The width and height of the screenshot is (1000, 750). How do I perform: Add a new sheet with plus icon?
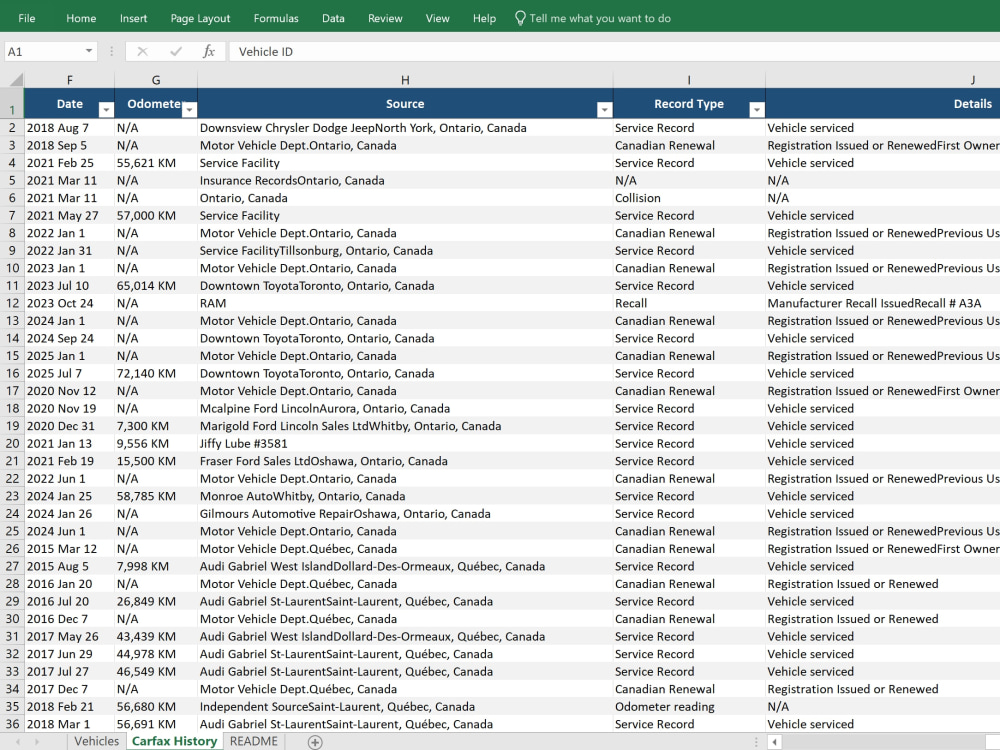[315, 742]
